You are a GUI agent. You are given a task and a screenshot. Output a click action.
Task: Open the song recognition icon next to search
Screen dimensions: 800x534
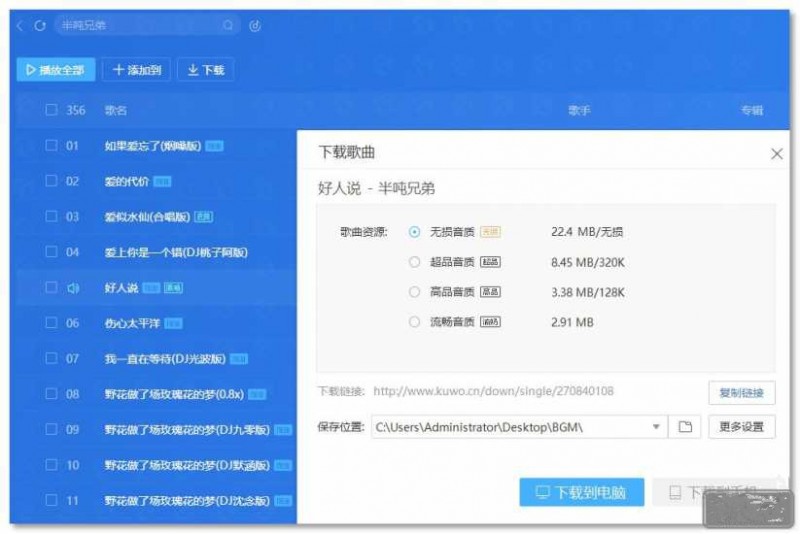255,25
